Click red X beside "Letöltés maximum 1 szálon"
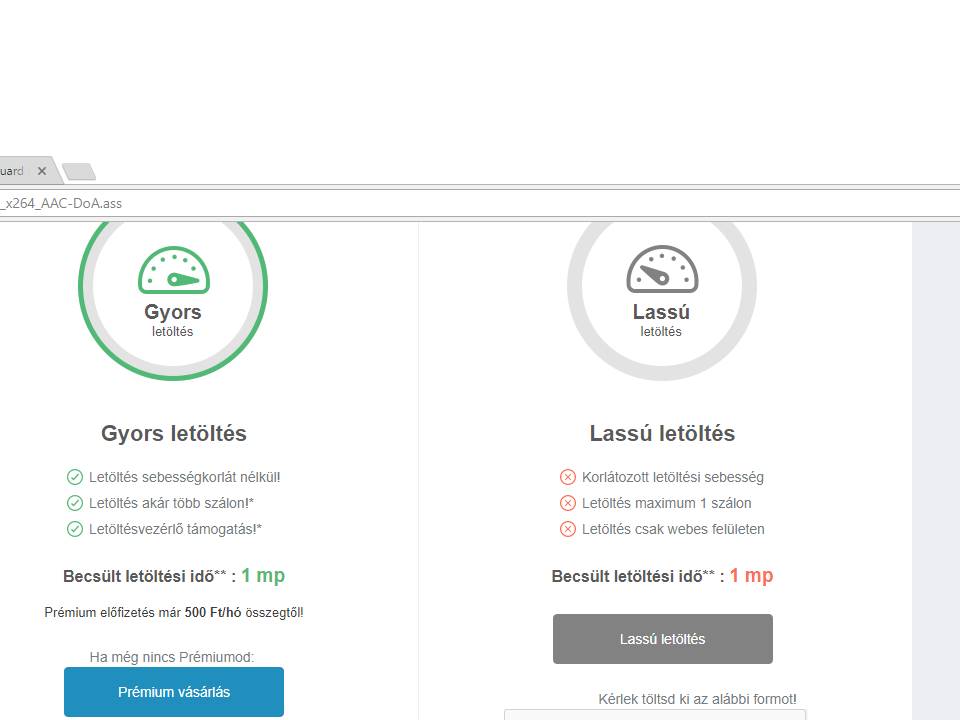 coord(568,503)
